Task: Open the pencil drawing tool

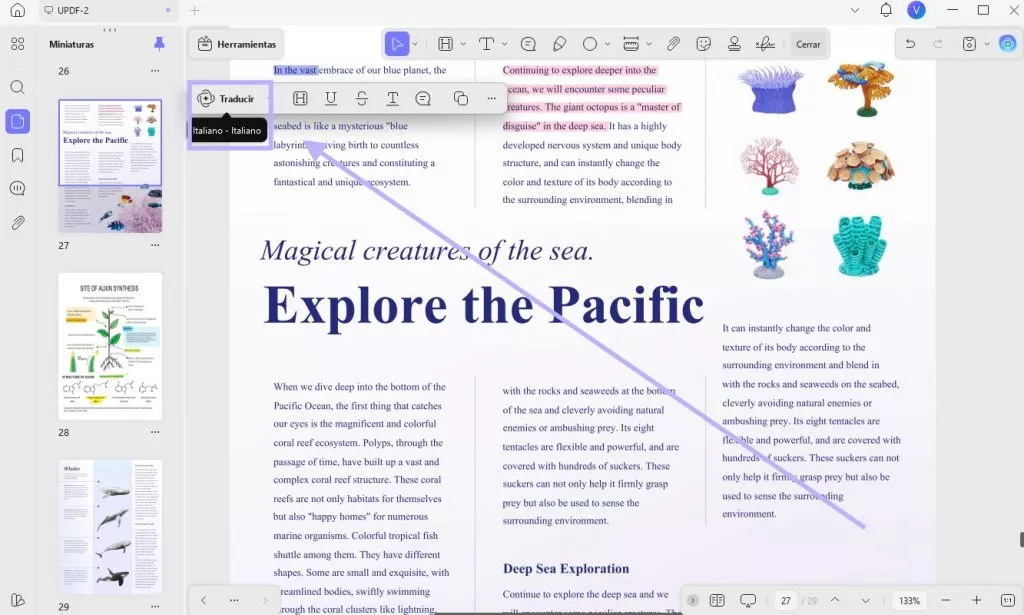Action: [x=559, y=44]
